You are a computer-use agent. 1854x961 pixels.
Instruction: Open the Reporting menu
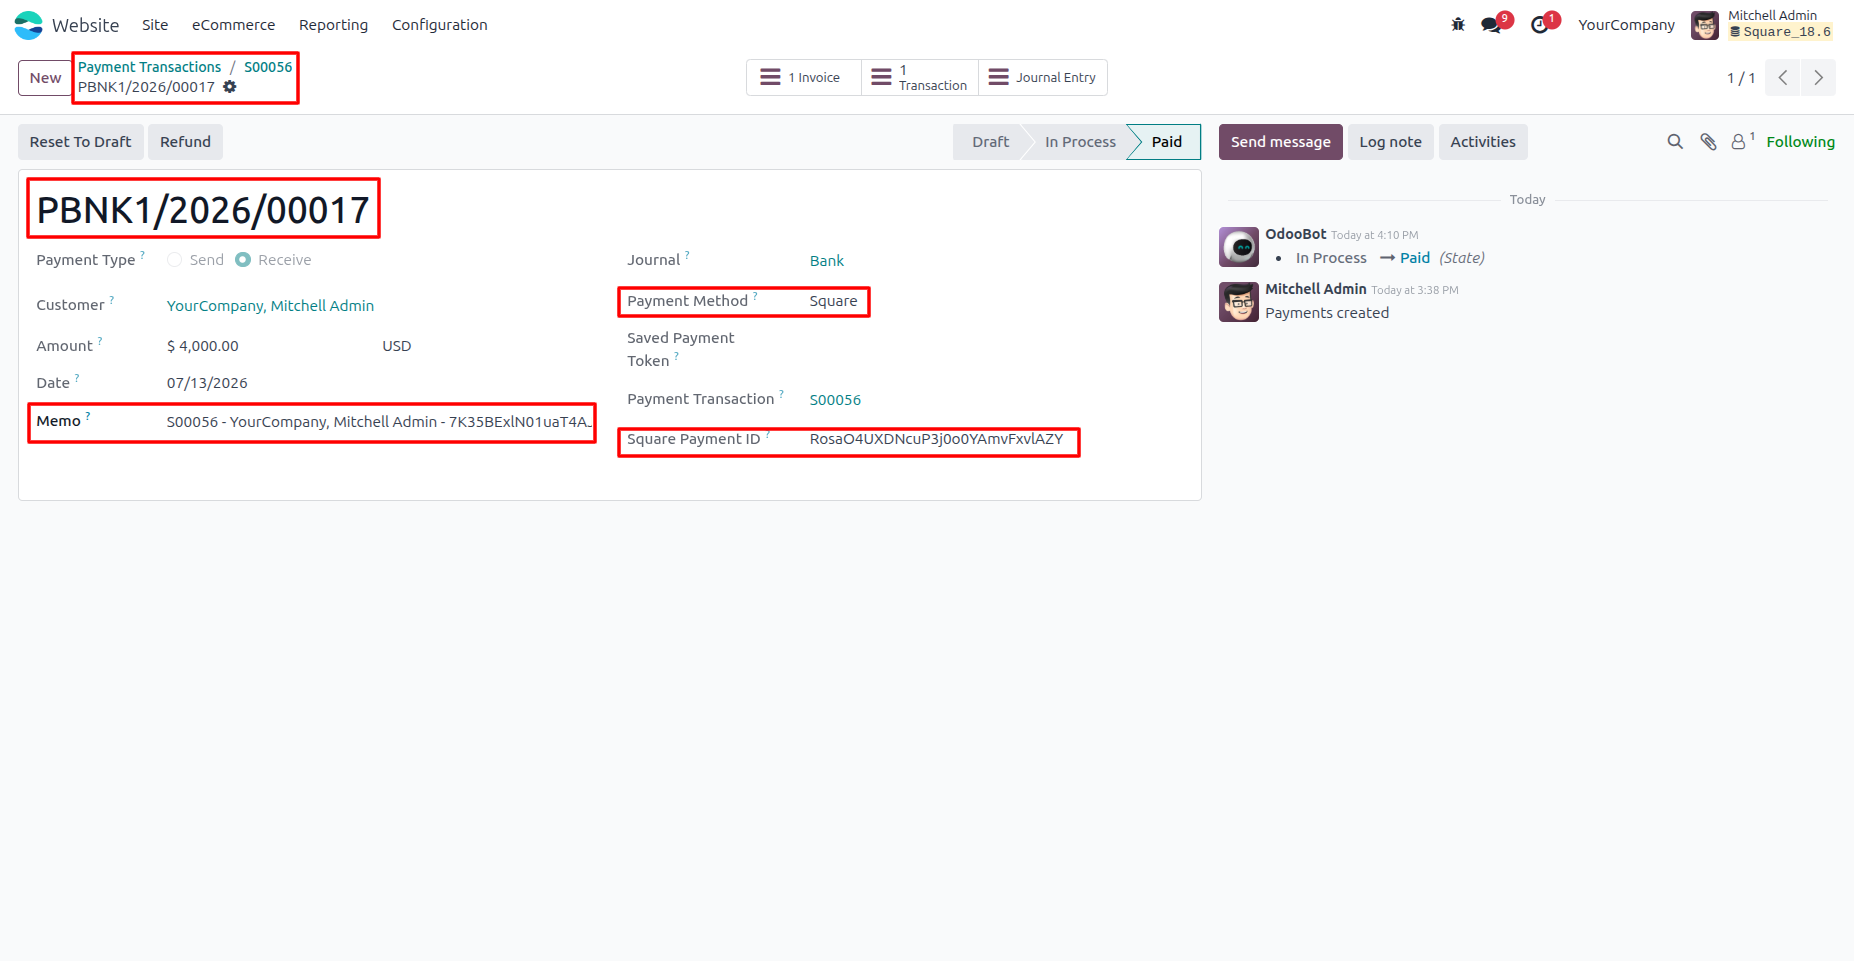333,25
